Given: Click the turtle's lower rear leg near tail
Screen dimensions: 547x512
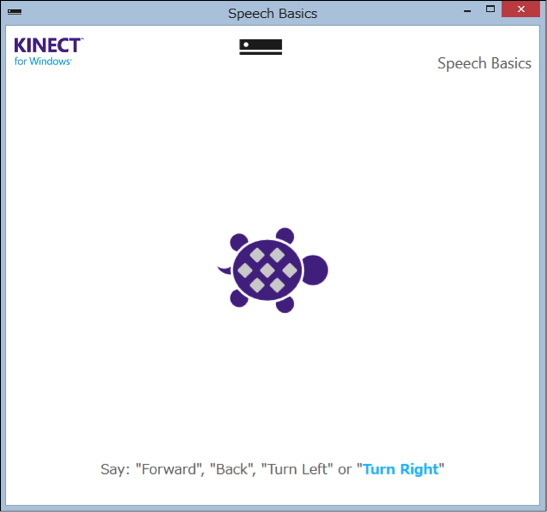Looking at the screenshot, I should [x=239, y=299].
